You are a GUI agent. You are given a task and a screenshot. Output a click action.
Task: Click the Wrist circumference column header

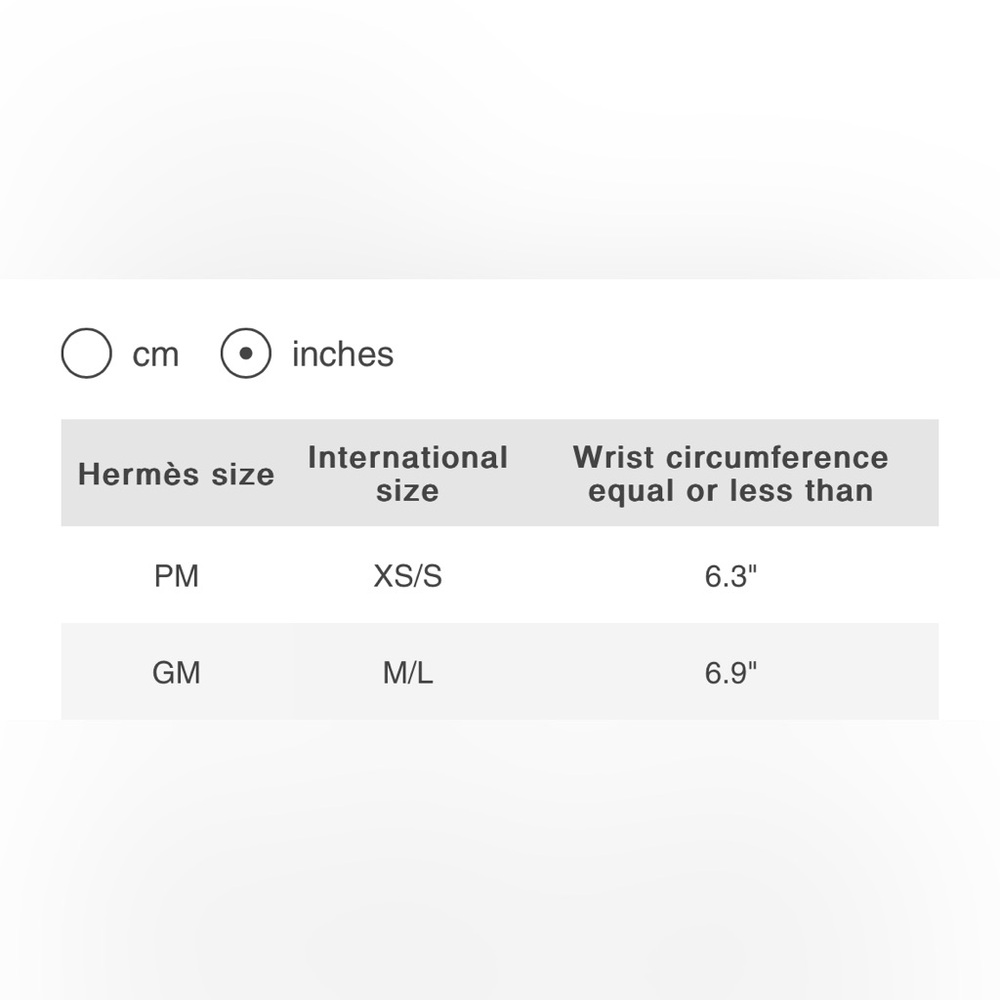[729, 474]
